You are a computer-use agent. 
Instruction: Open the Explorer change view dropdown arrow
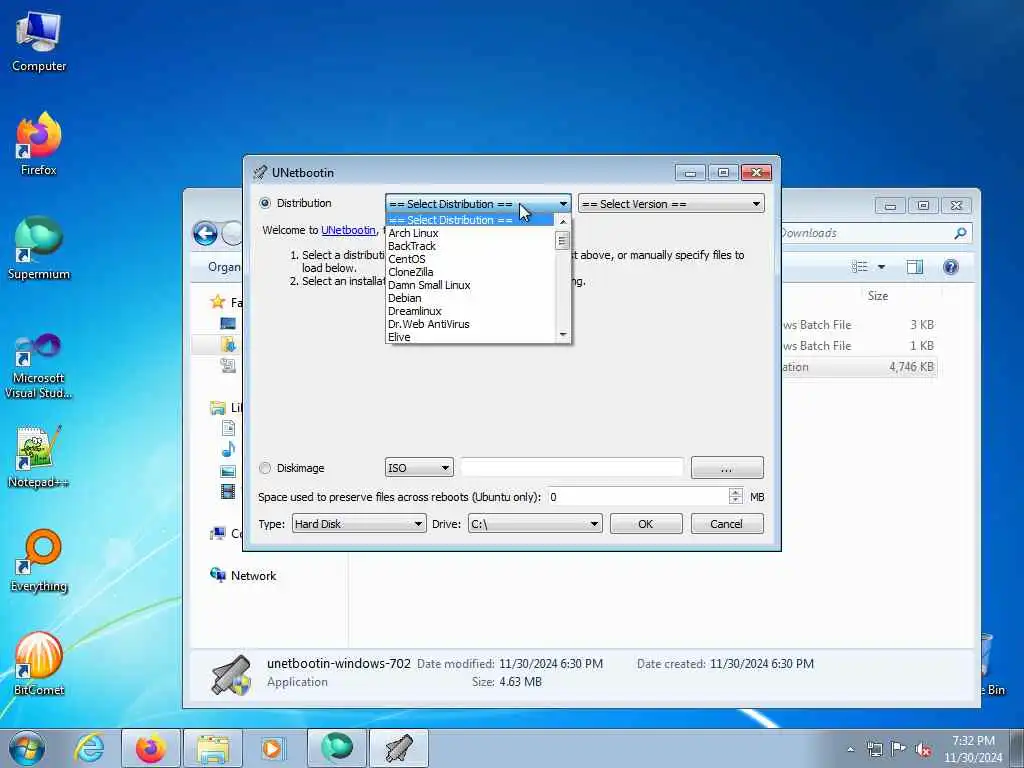881,266
